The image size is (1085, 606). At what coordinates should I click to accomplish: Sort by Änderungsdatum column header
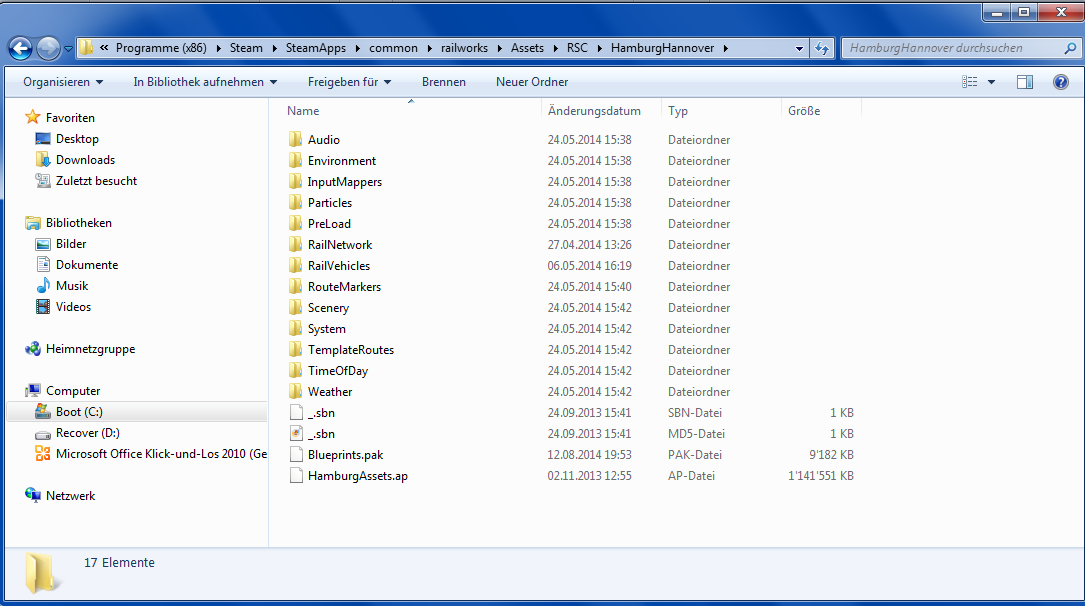(x=594, y=111)
